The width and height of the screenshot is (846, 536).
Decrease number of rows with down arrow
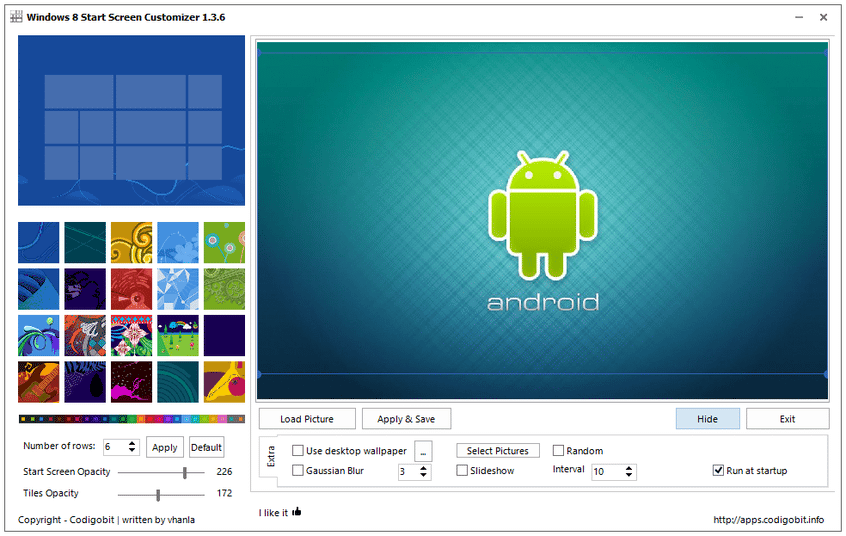[132, 450]
